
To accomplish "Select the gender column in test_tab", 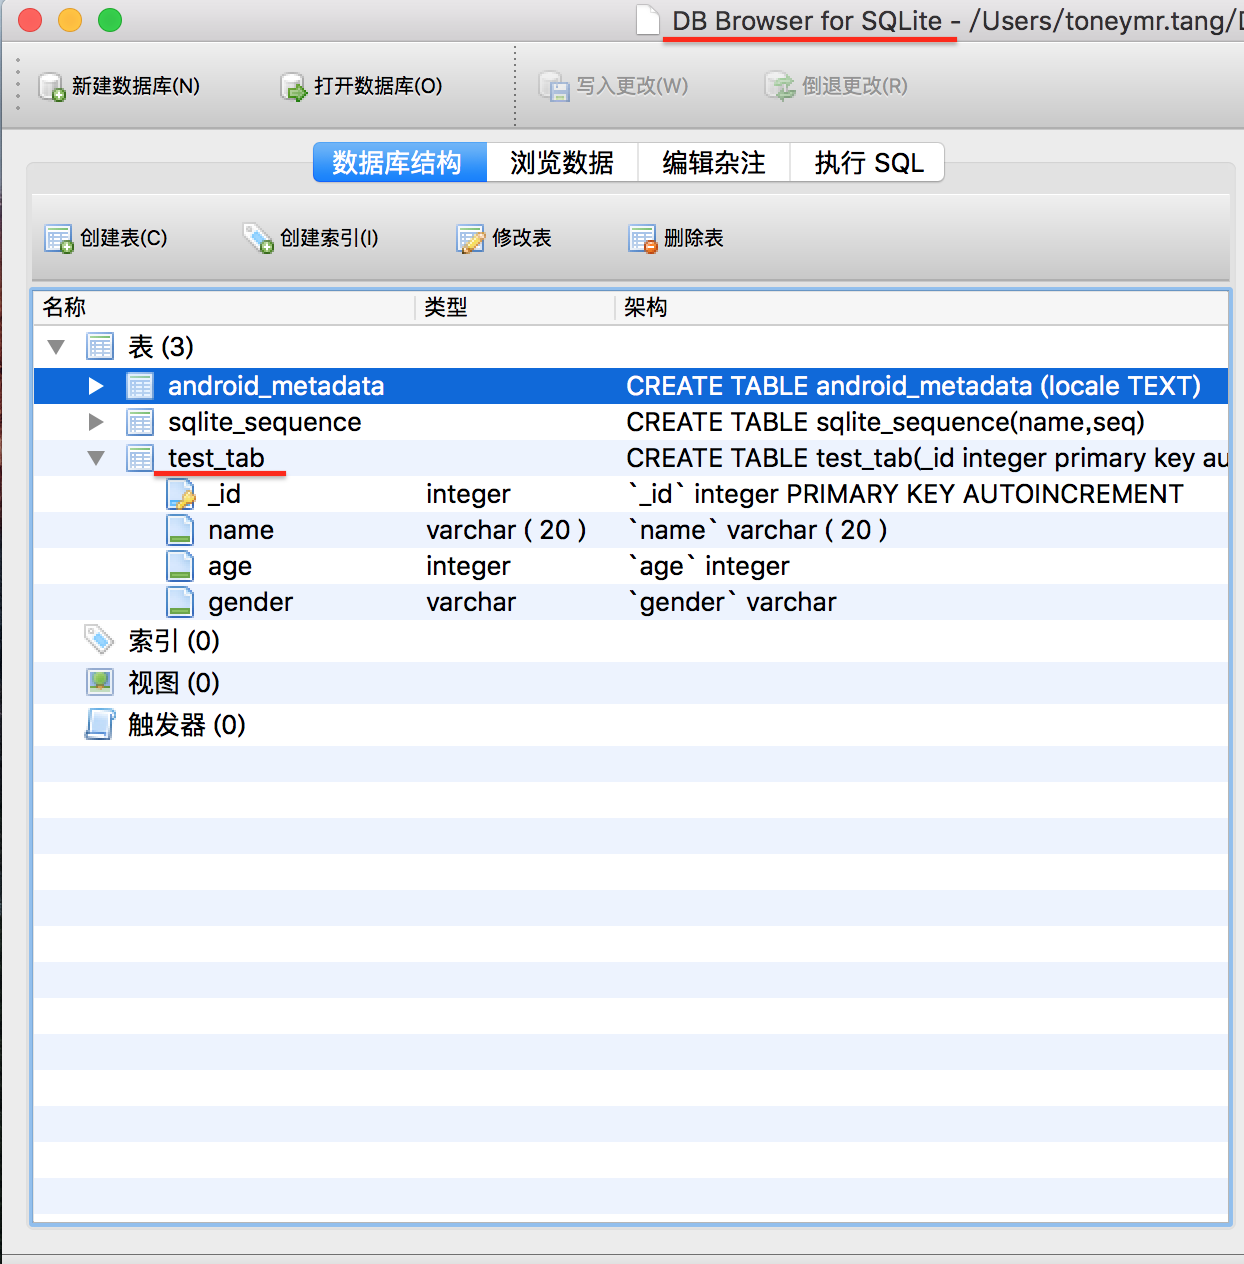I will point(250,601).
